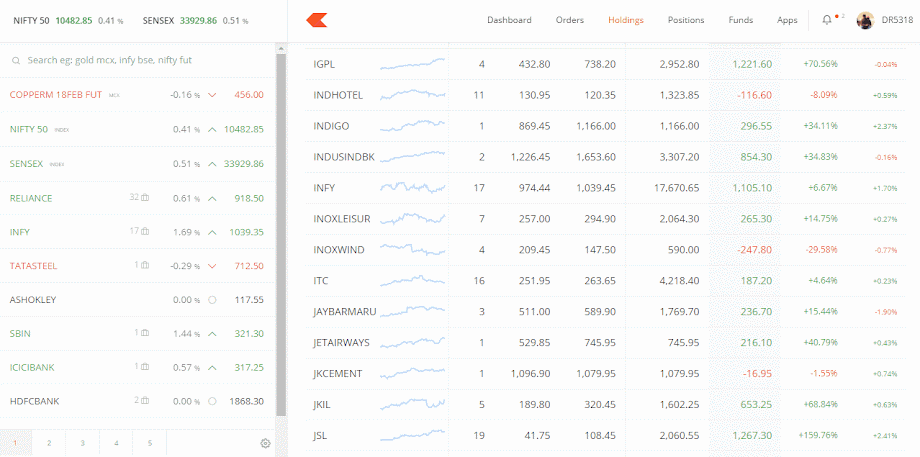Click INFY current value 17,670.65
The height and width of the screenshot is (457, 920).
pos(675,188)
